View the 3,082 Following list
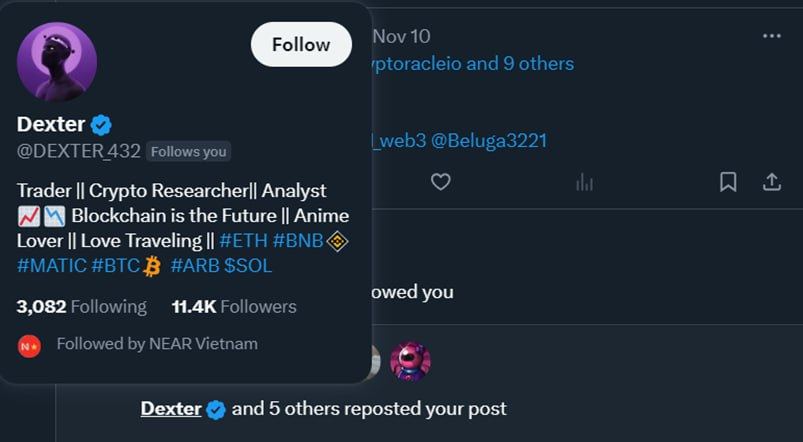Viewport: 803px width, 442px height. 82,306
